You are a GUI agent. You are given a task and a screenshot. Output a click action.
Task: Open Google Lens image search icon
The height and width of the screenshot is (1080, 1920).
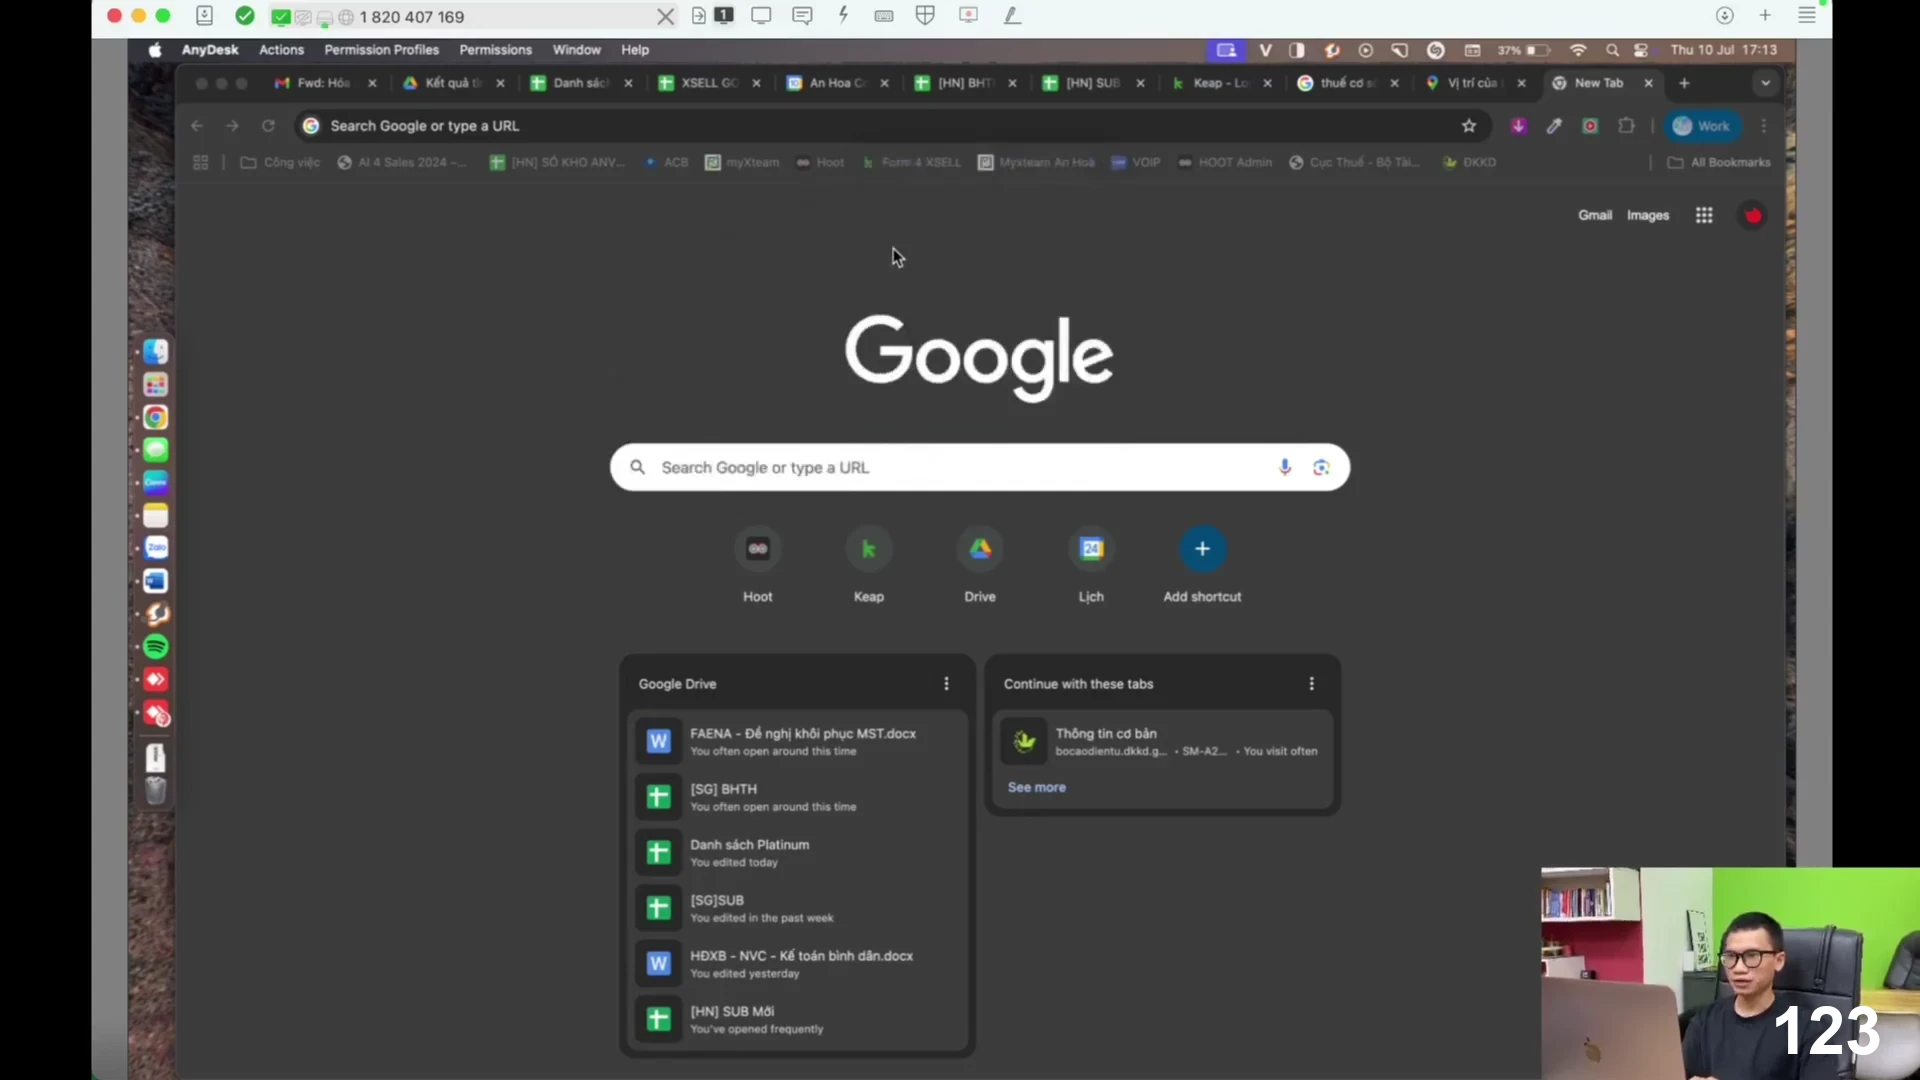1322,467
